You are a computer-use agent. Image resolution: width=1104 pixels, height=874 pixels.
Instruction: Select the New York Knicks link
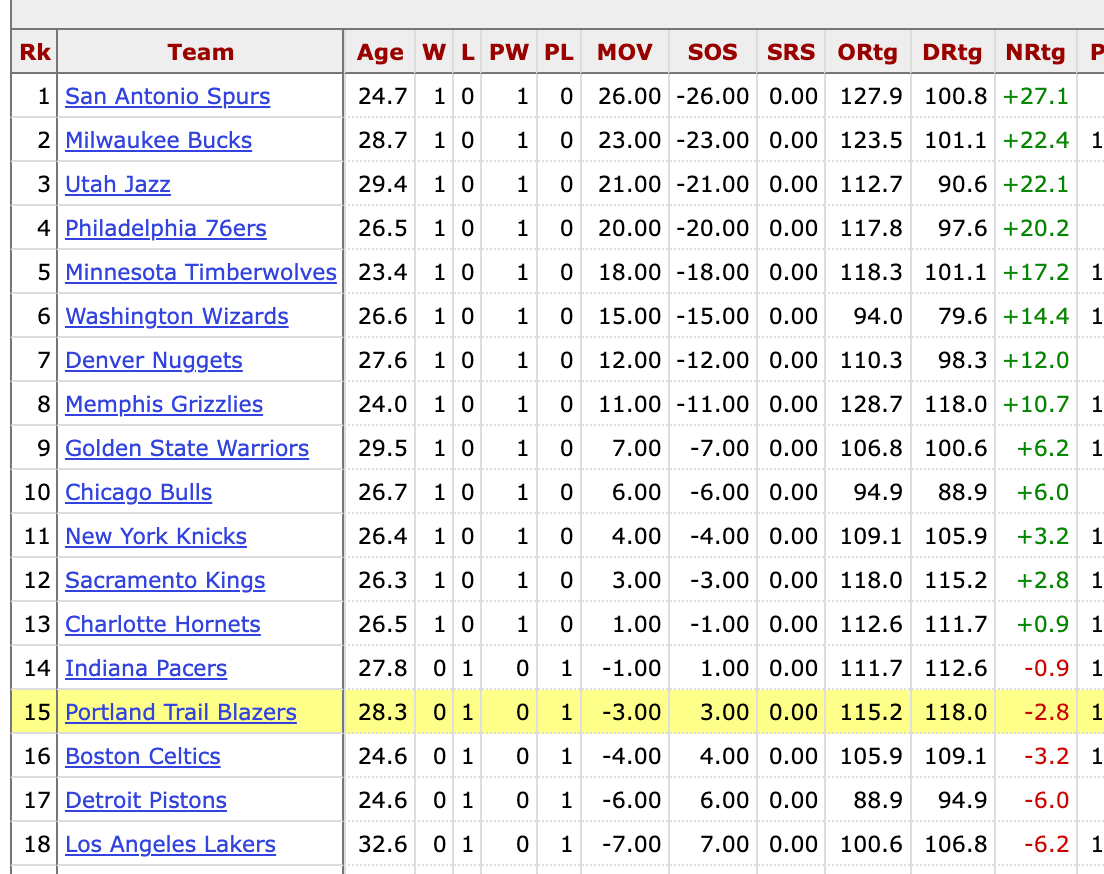(155, 536)
